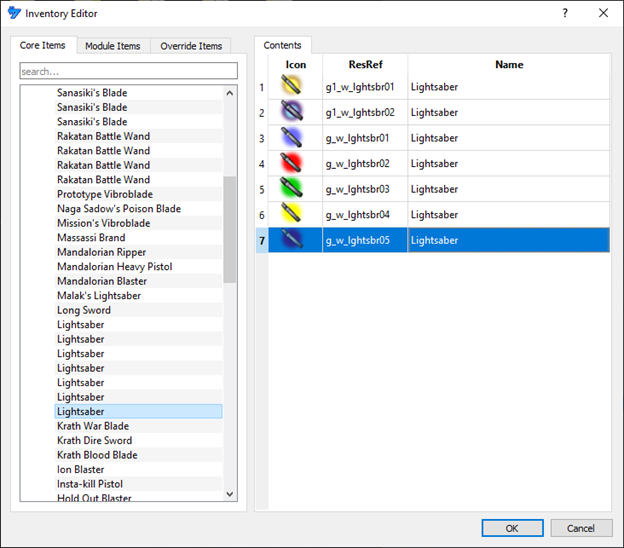Image resolution: width=624 pixels, height=548 pixels.
Task: Click the Cancel button
Action: pyautogui.click(x=581, y=528)
